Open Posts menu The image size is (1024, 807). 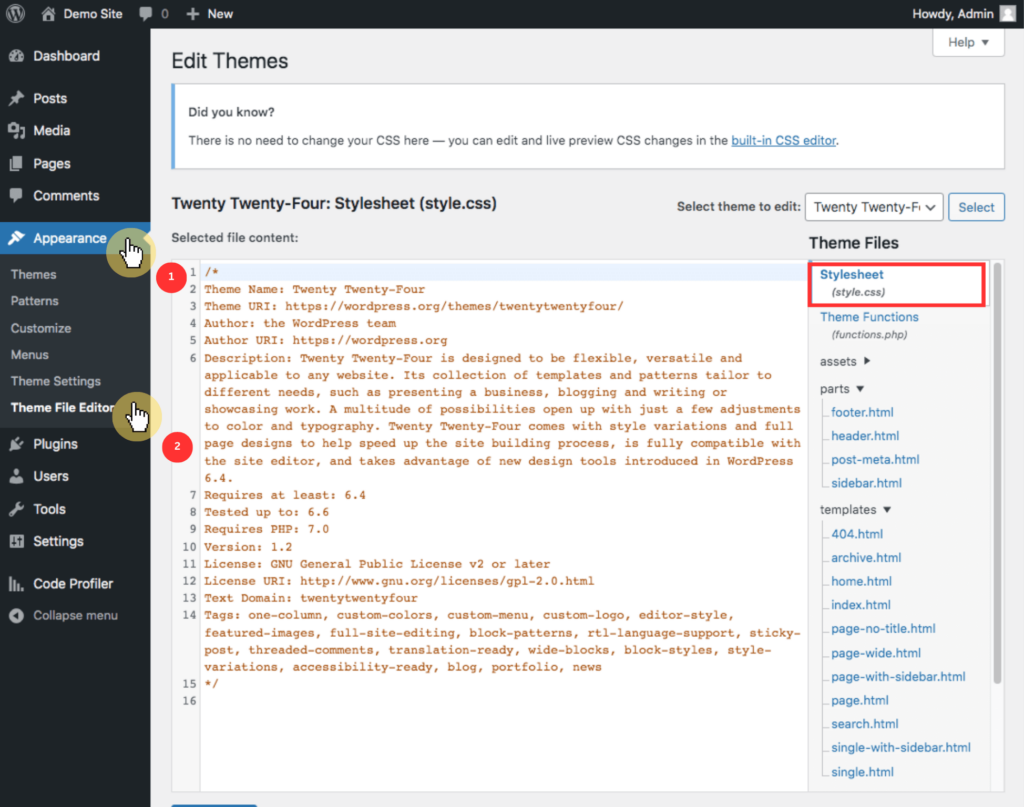50,98
